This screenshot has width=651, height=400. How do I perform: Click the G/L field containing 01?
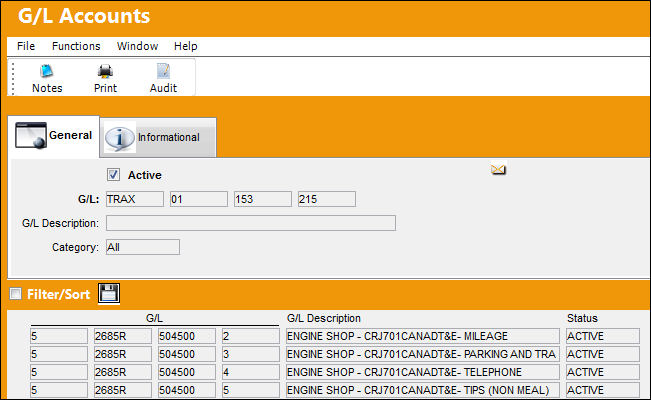(199, 199)
